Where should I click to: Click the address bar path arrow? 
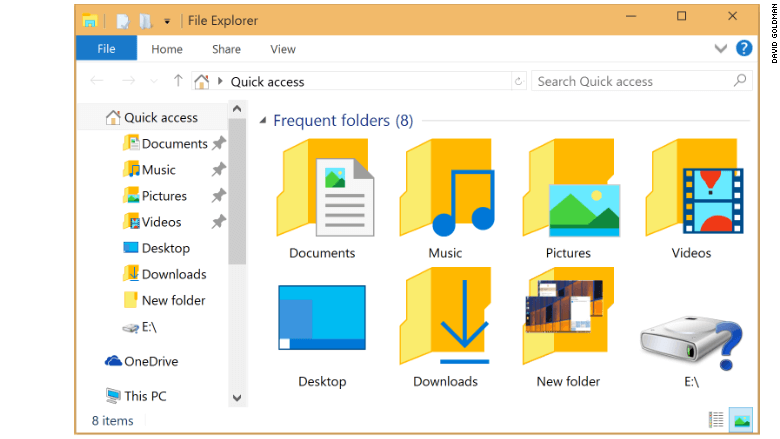coord(220,81)
